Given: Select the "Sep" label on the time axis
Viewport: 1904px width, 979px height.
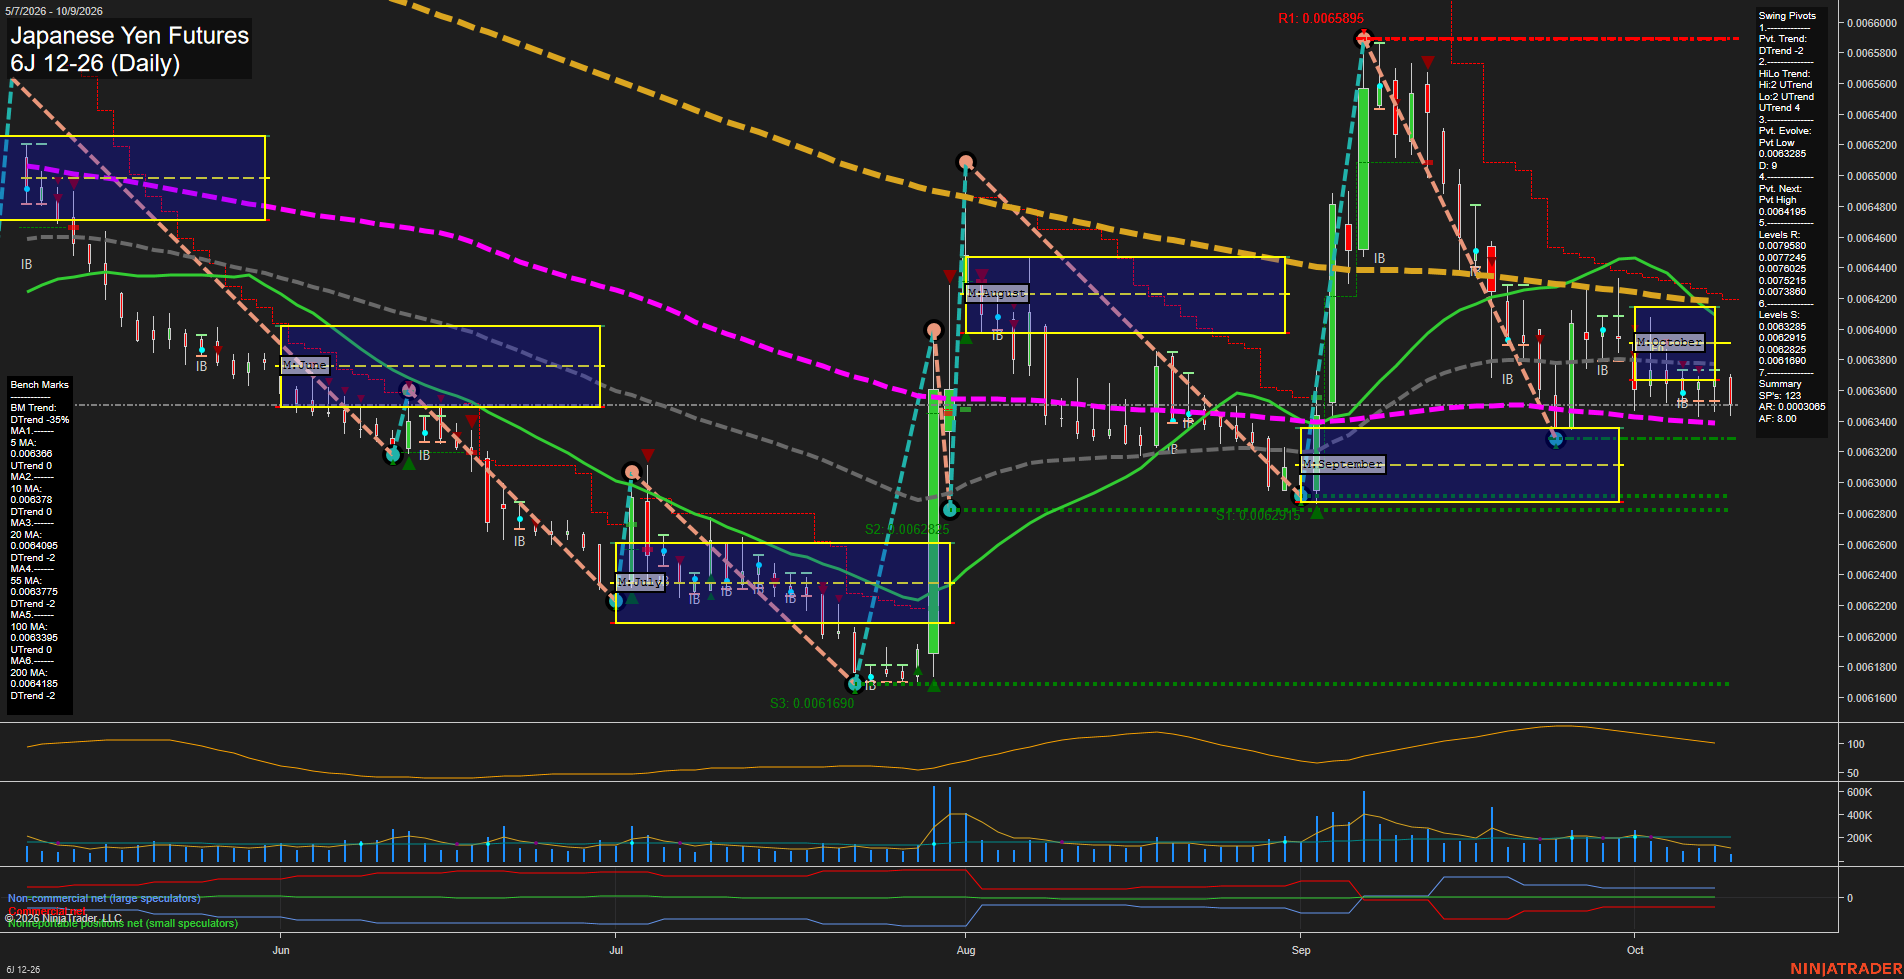Looking at the screenshot, I should click(1301, 950).
